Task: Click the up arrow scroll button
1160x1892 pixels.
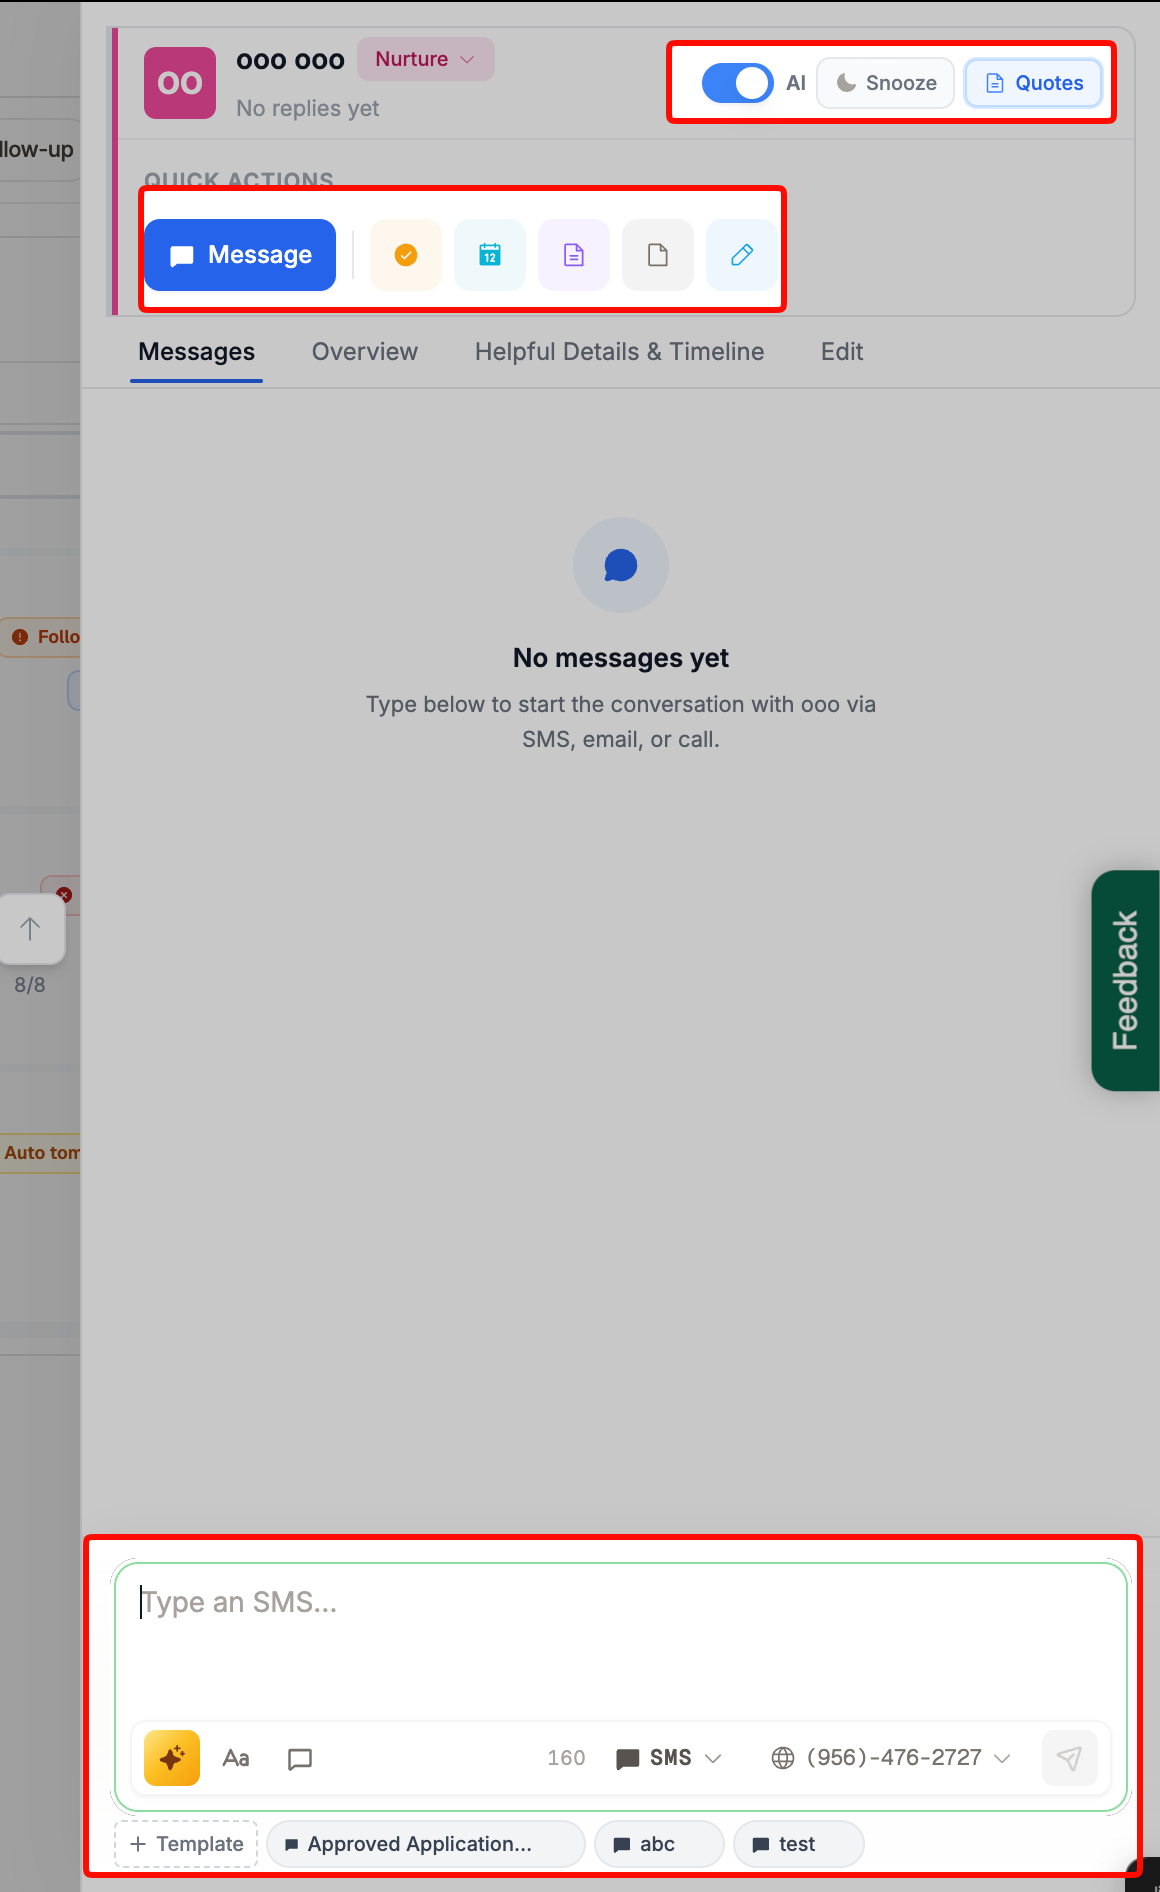Action: (30, 929)
